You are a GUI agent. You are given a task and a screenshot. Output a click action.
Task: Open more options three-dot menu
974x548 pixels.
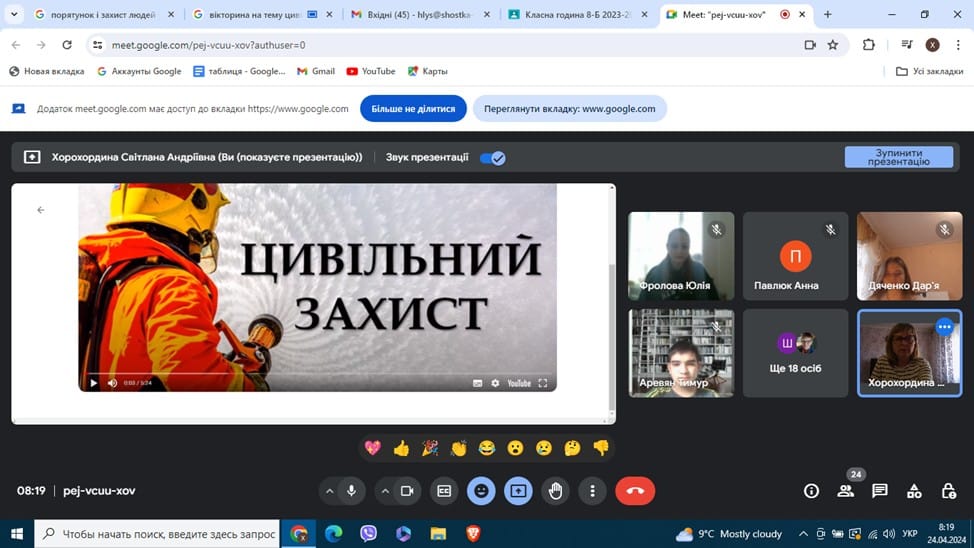(x=593, y=491)
